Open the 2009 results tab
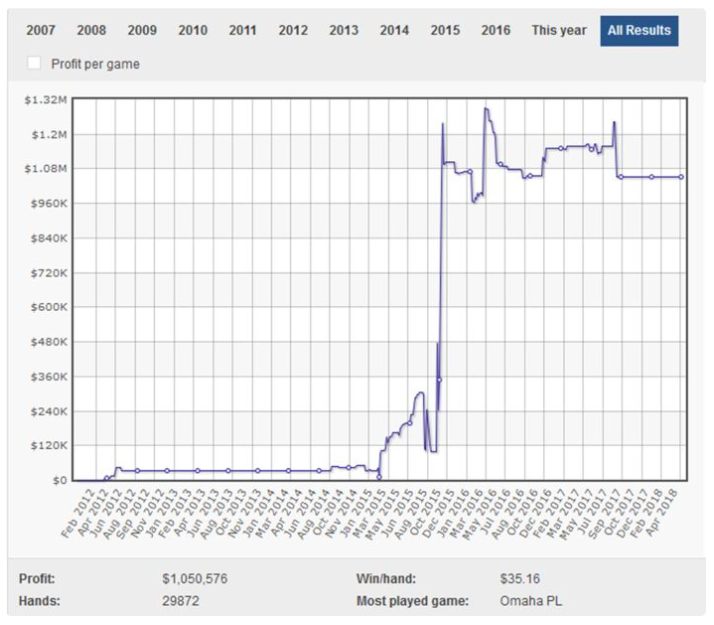The image size is (714, 625). (x=142, y=30)
